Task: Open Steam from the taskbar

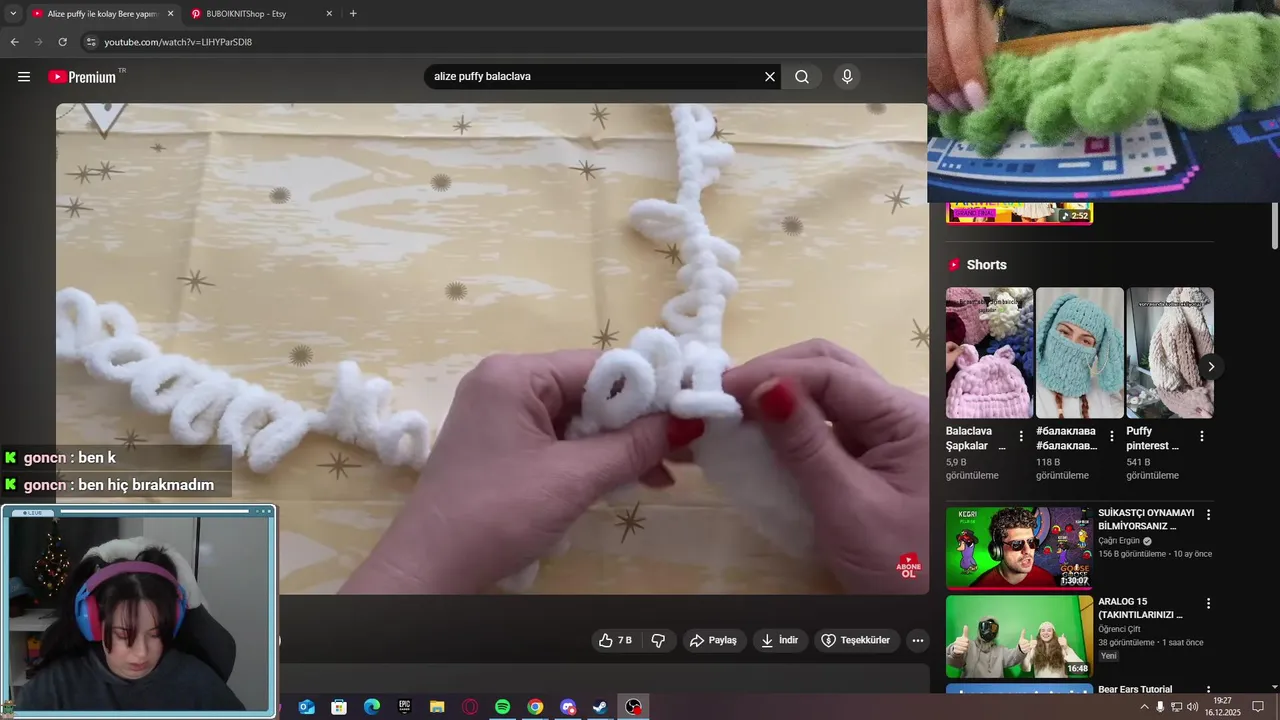Action: 600,707
